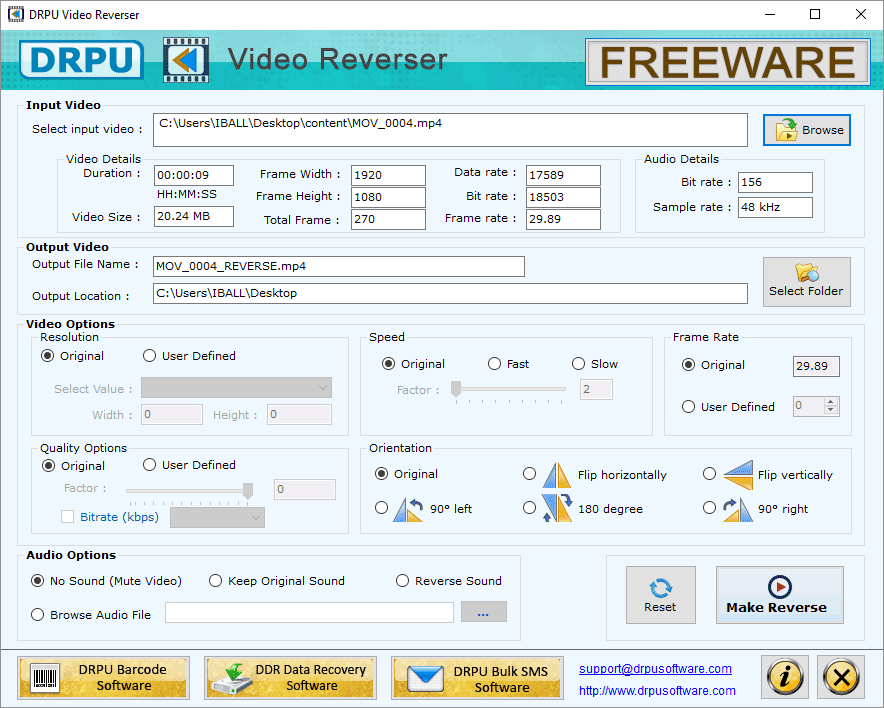Click the Output Location field

[450, 294]
